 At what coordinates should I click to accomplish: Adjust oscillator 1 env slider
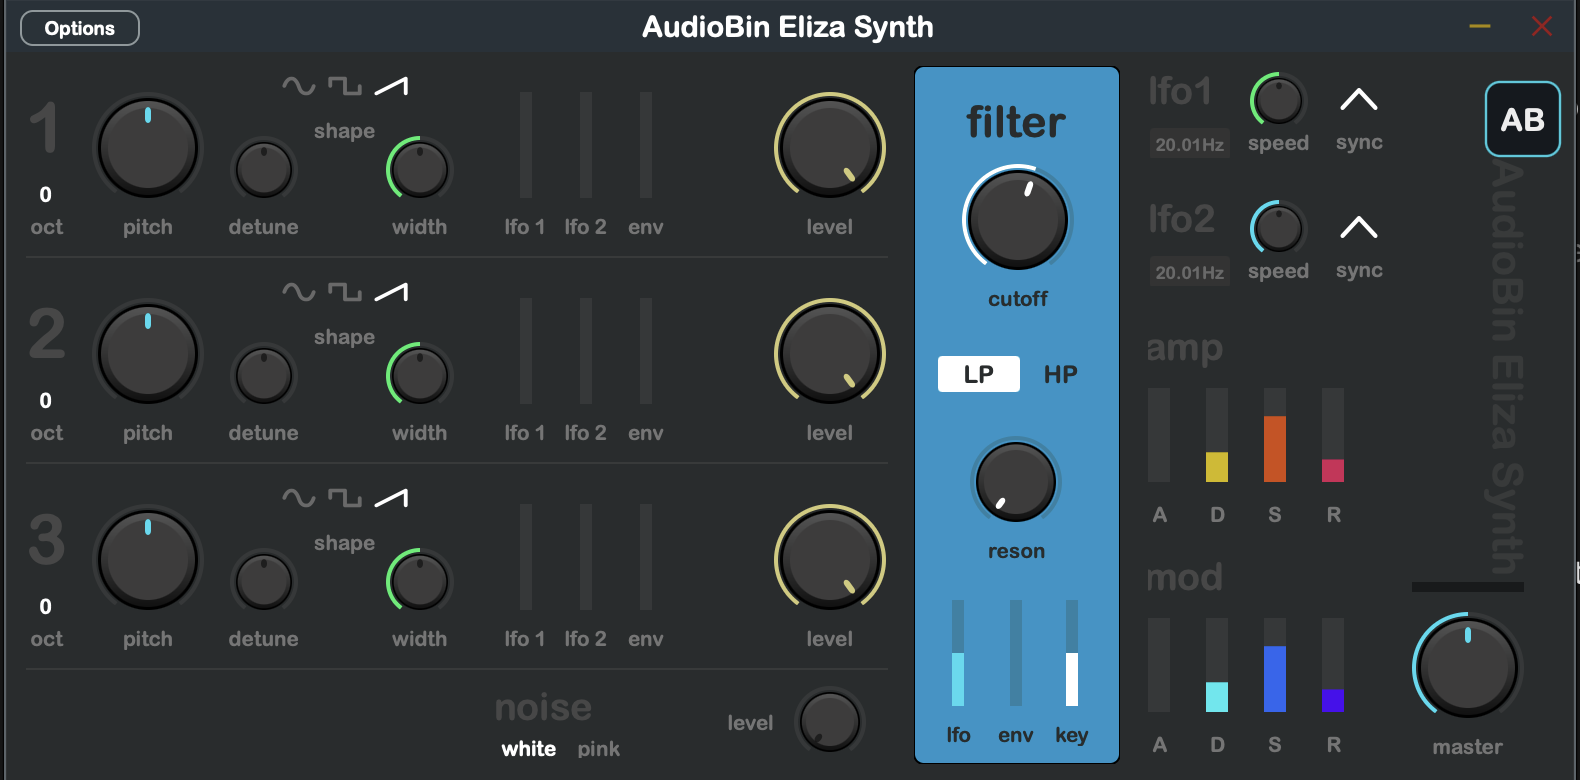pos(646,145)
